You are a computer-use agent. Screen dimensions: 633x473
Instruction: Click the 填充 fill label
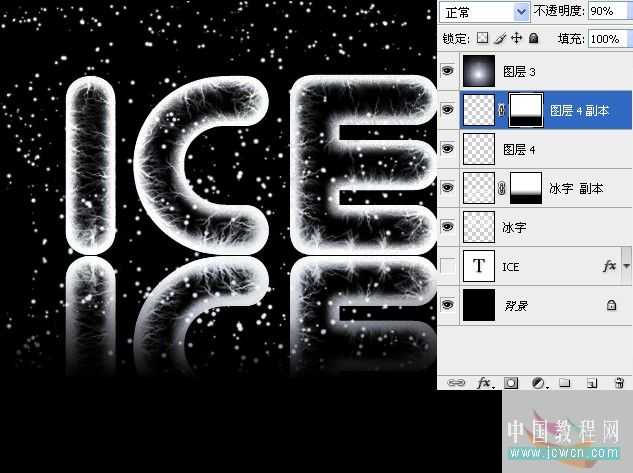(x=571, y=39)
